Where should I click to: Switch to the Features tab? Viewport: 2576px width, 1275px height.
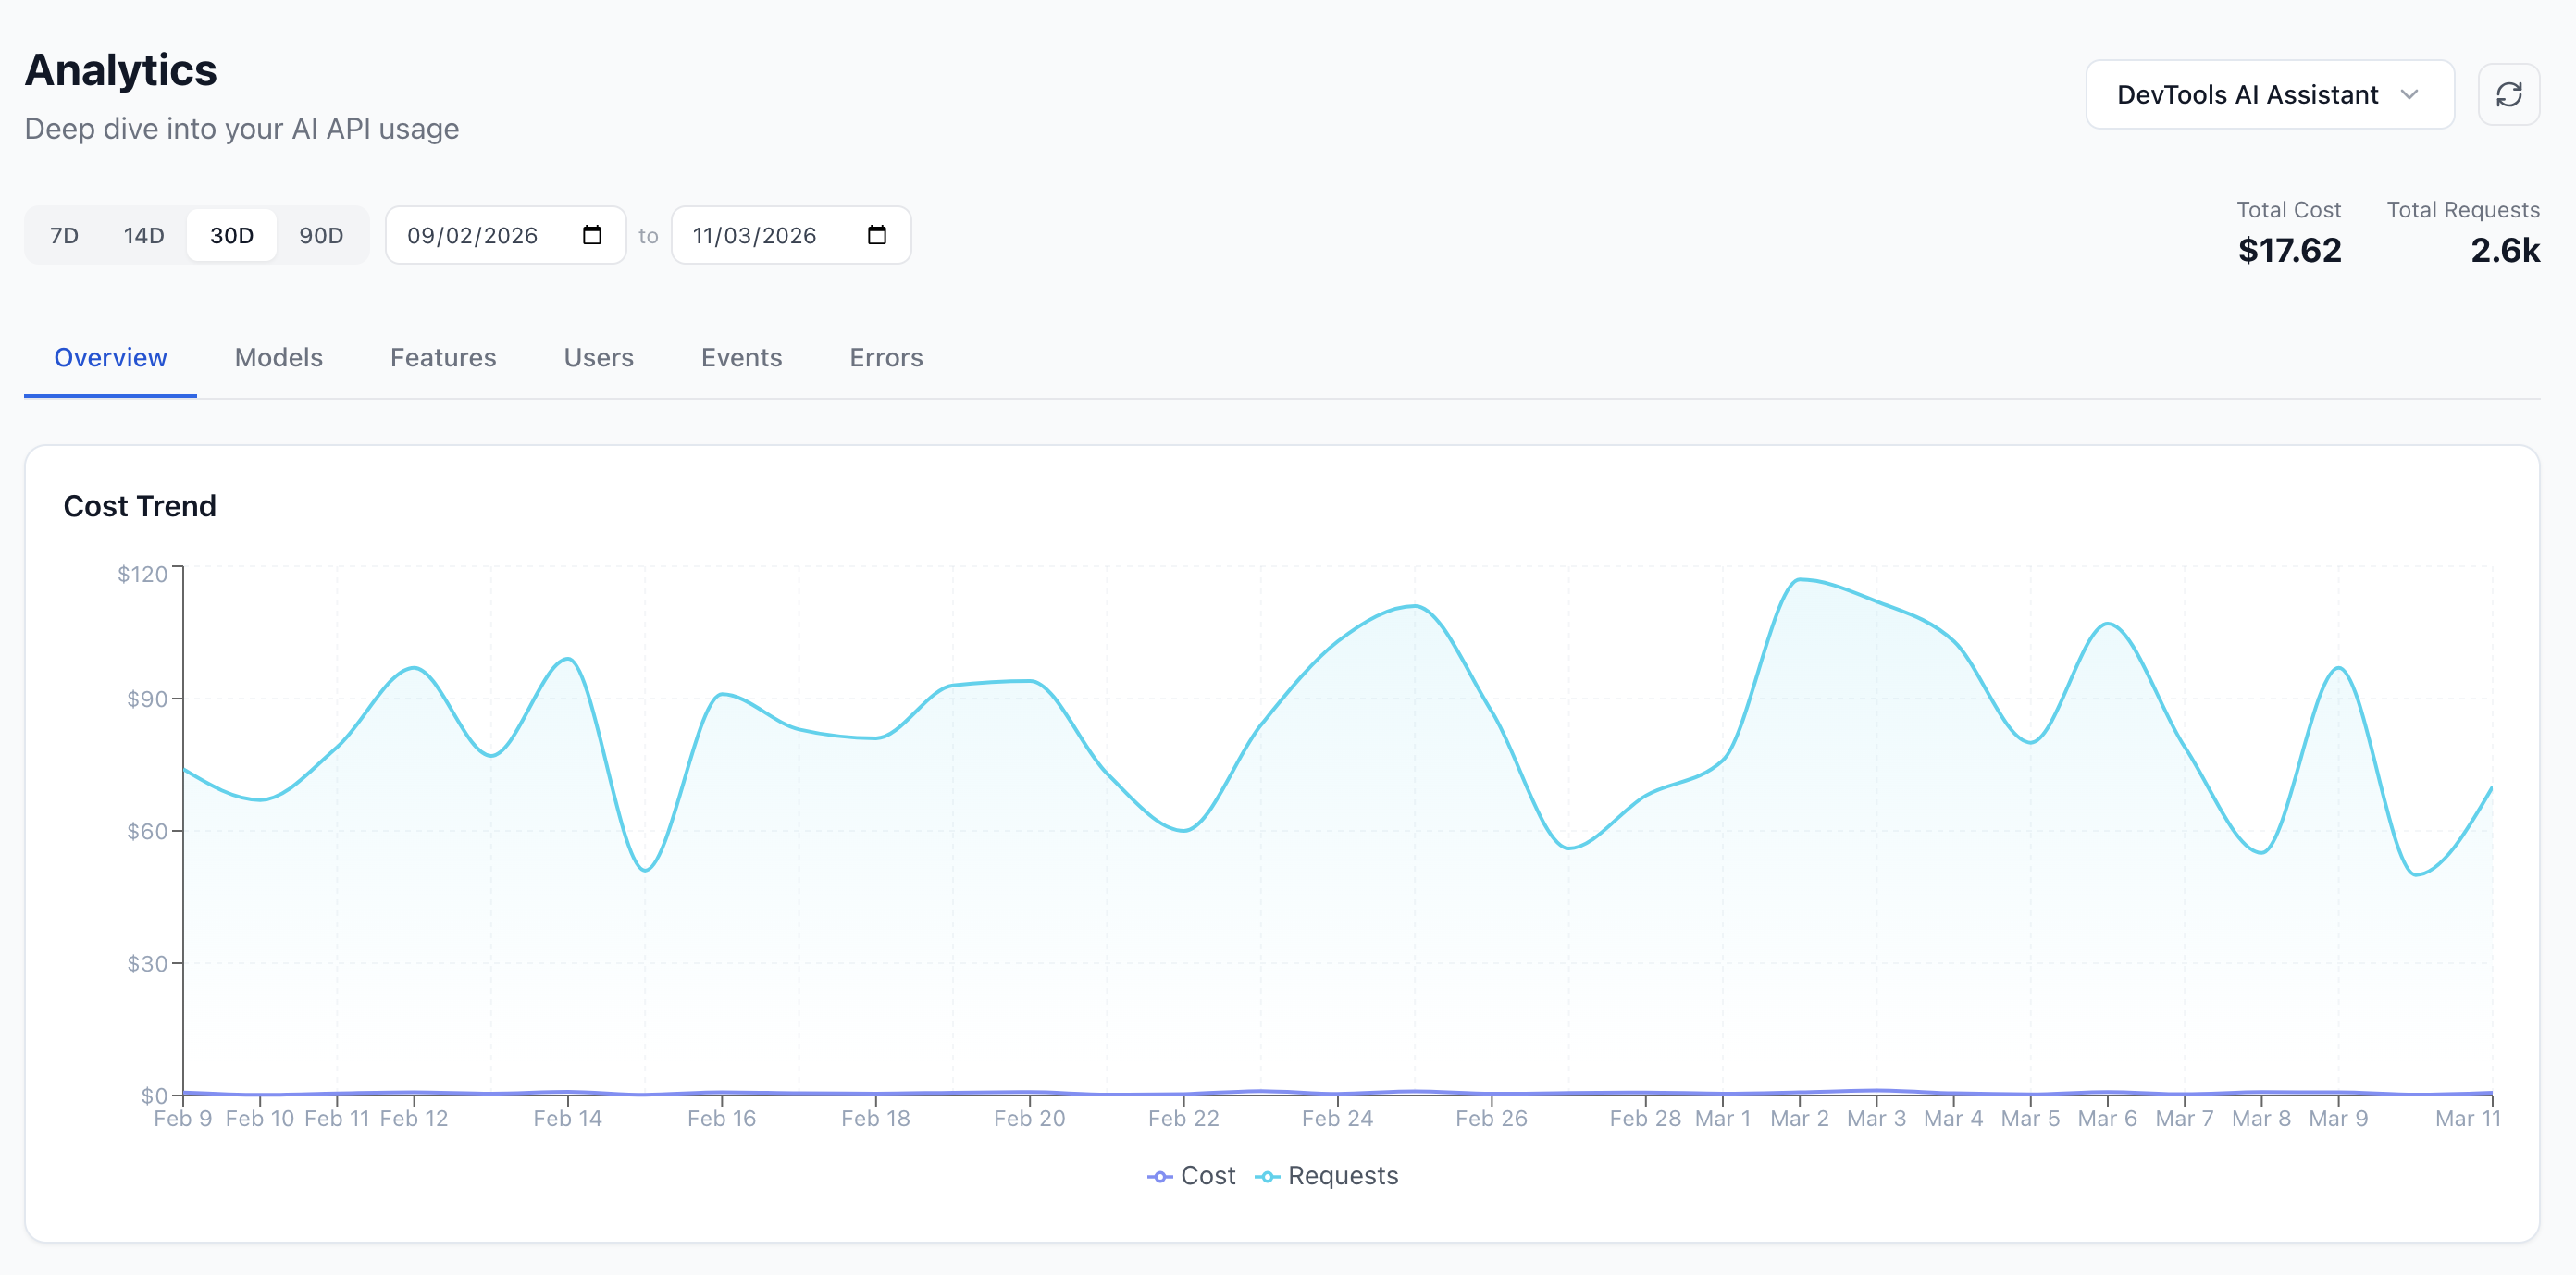click(443, 357)
